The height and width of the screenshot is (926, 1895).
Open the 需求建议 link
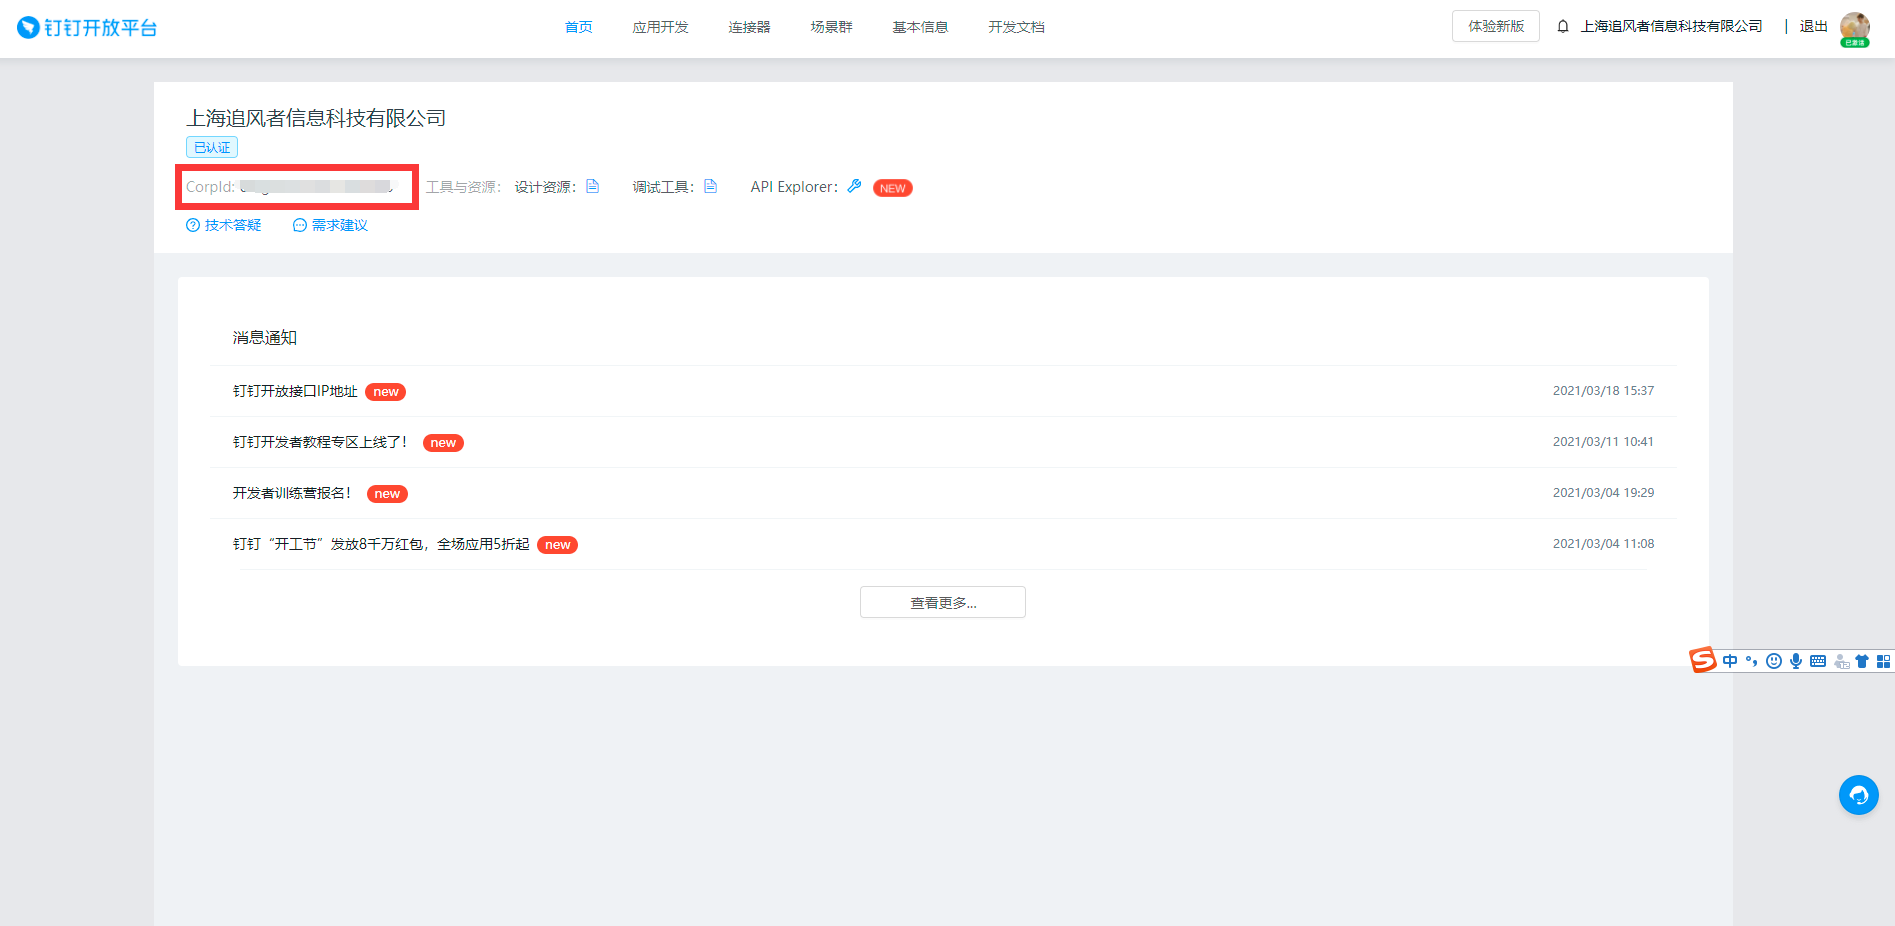[331, 225]
